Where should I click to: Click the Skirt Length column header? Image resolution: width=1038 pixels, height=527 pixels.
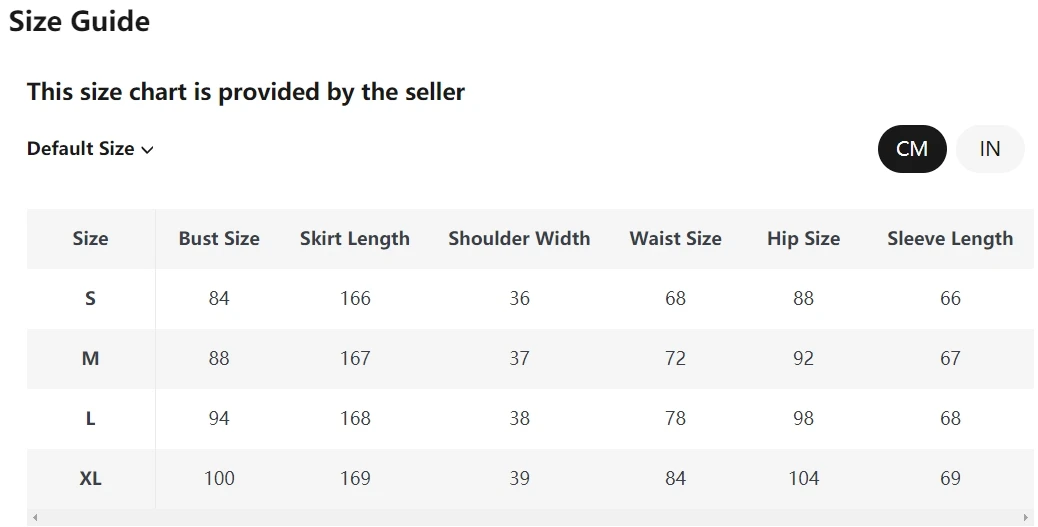[x=355, y=239]
